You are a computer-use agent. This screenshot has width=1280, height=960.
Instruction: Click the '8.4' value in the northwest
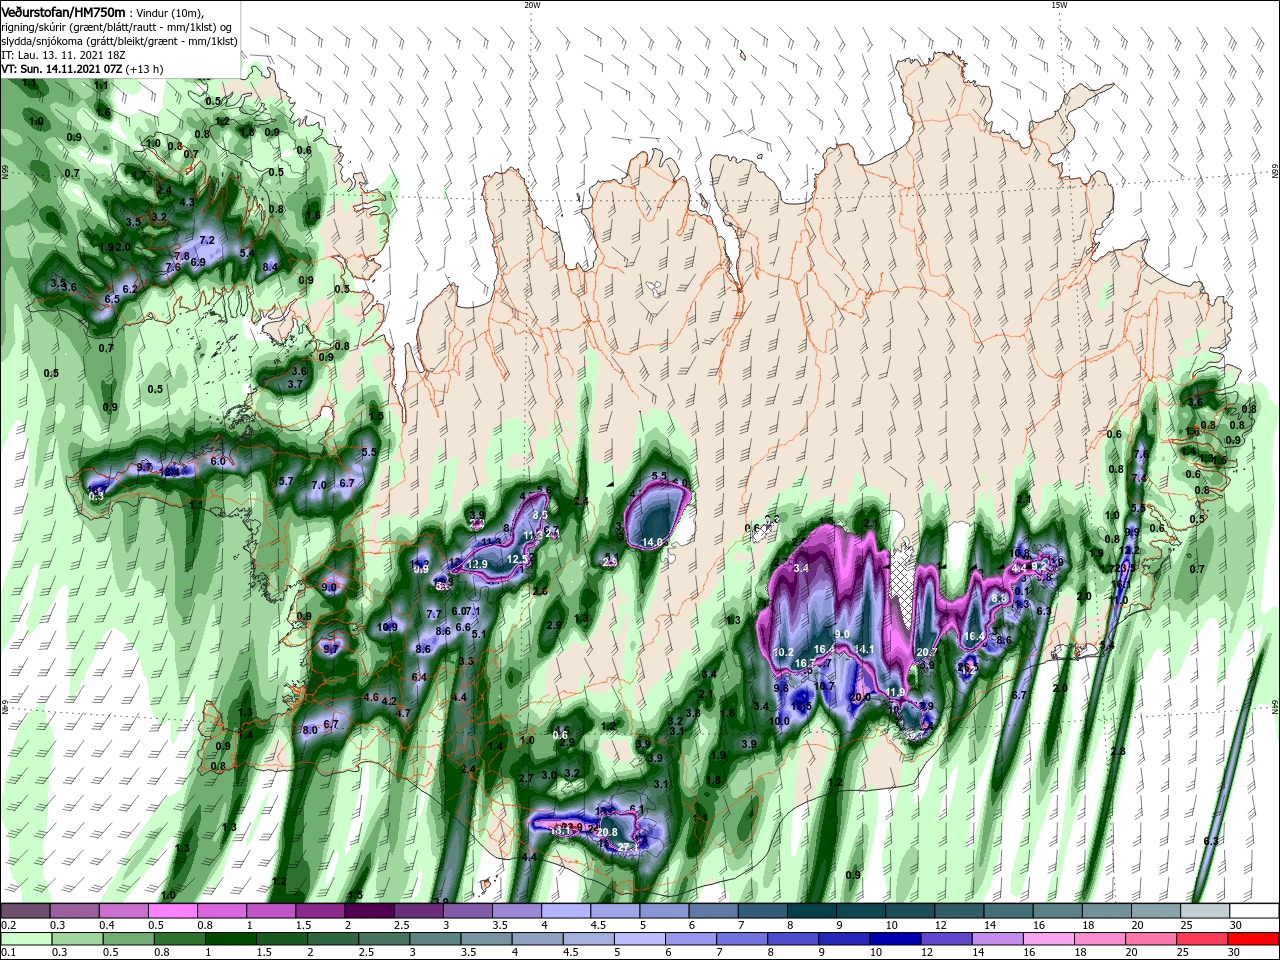pyautogui.click(x=270, y=267)
